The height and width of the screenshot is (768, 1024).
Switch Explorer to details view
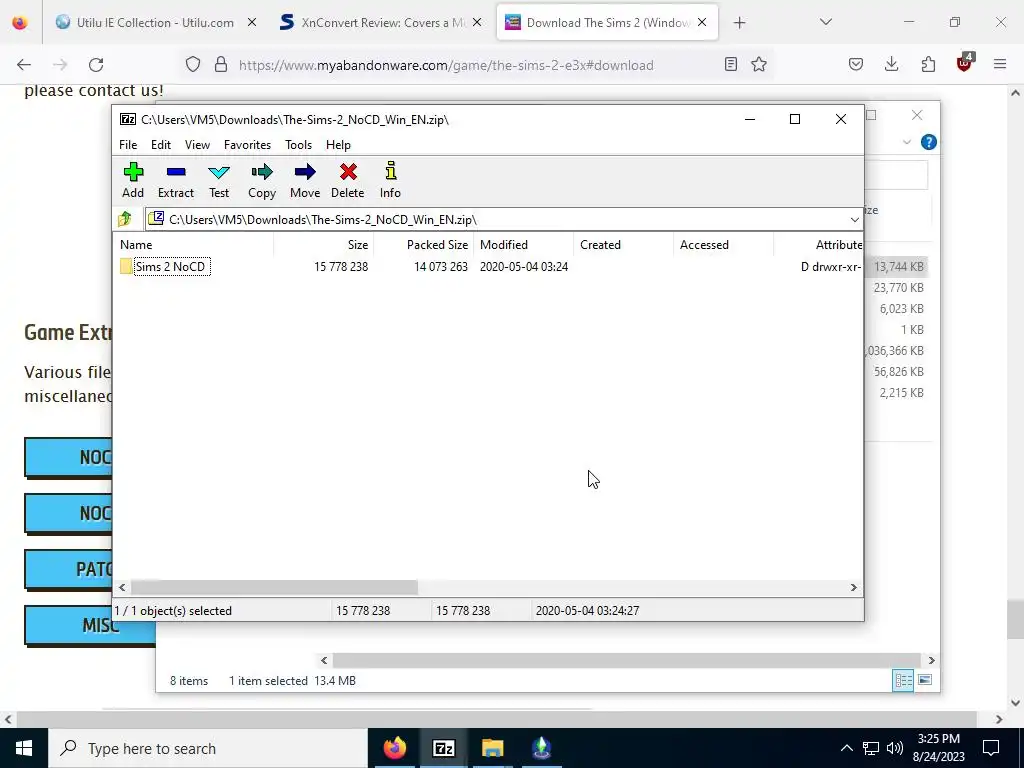[903, 680]
